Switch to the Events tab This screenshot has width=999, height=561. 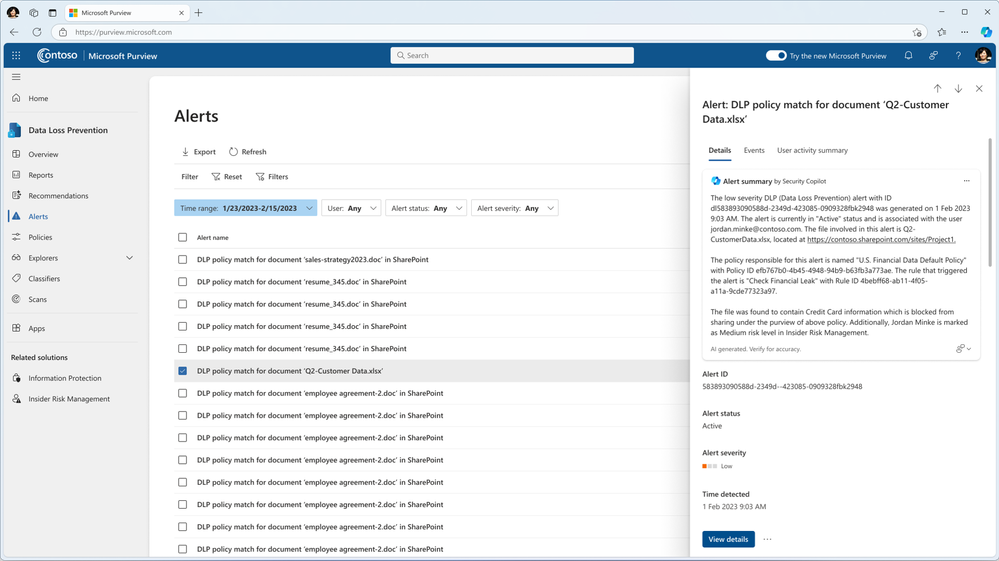[754, 150]
